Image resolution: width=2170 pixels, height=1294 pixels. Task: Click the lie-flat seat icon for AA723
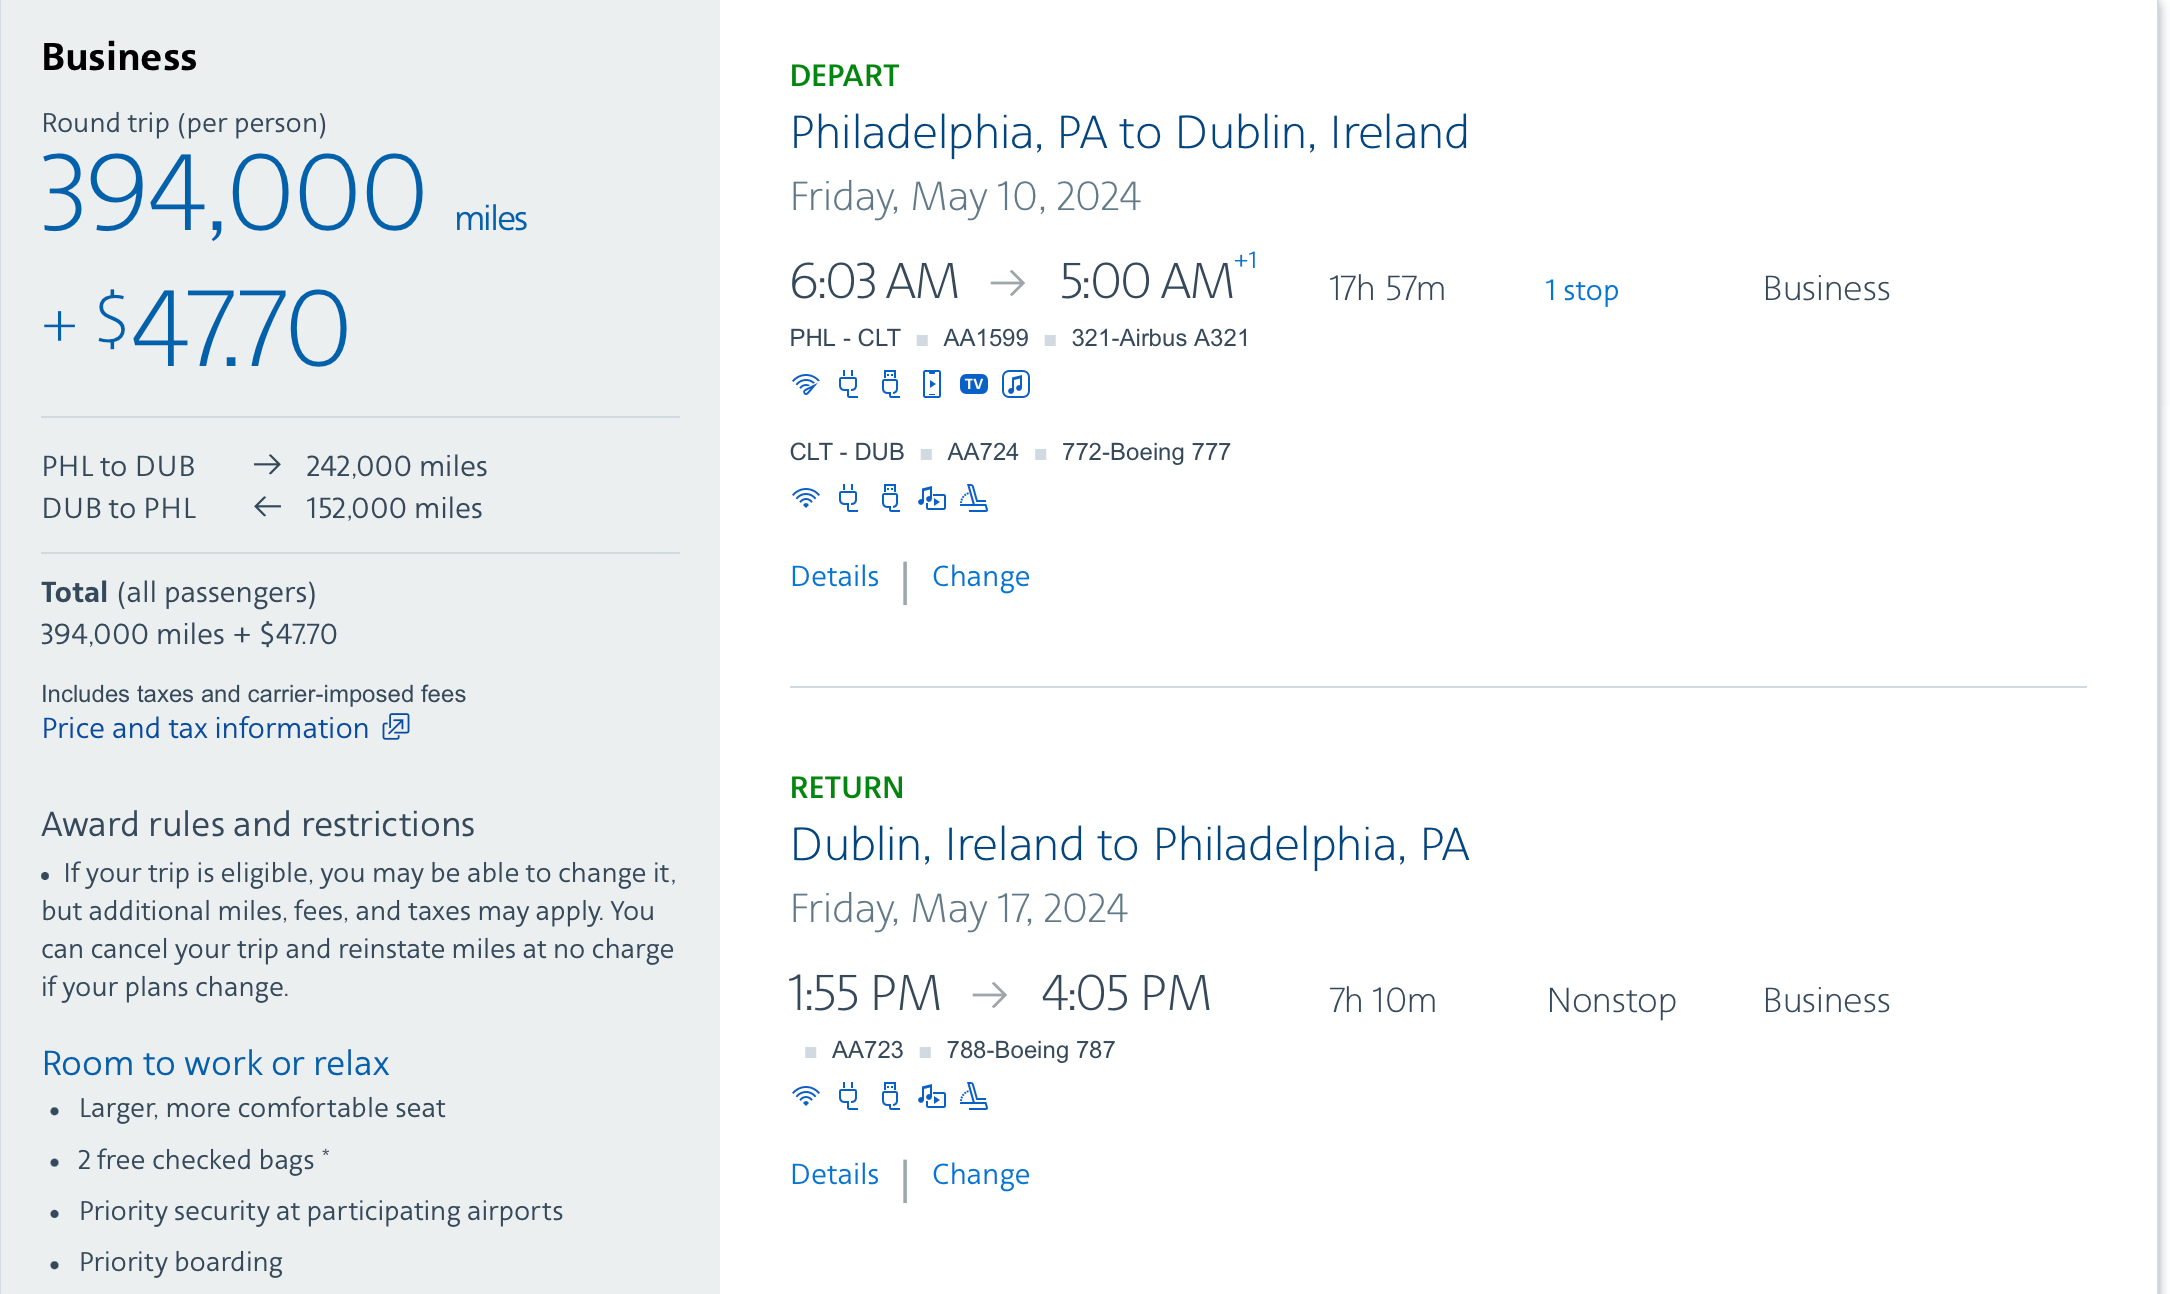pyautogui.click(x=974, y=1096)
